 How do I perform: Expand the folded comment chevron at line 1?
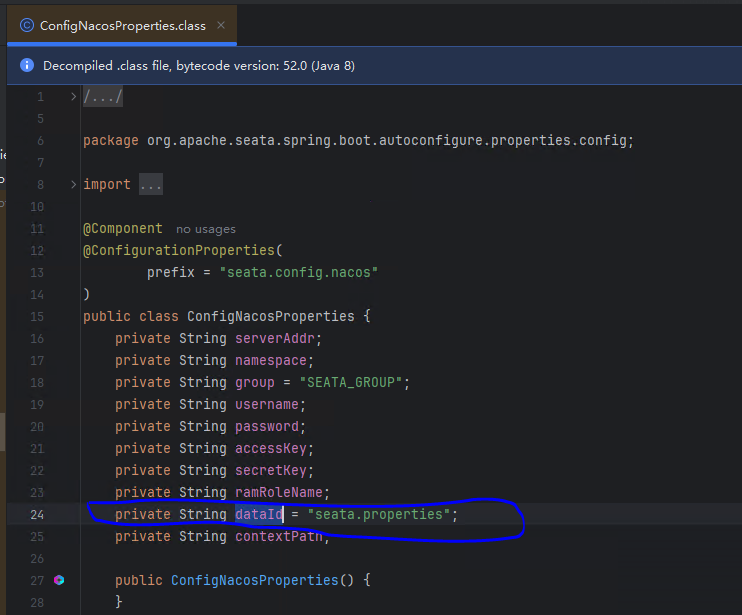[x=73, y=97]
